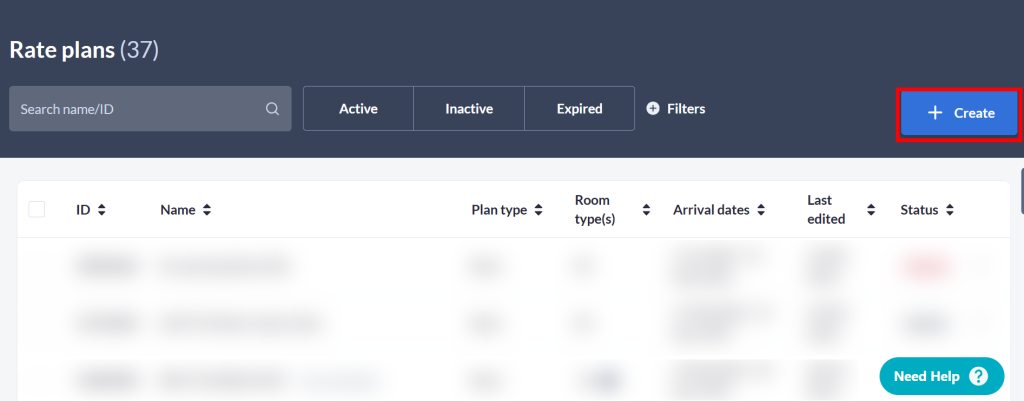Click the plus icon beside Filters
The image size is (1024, 401).
pos(652,108)
